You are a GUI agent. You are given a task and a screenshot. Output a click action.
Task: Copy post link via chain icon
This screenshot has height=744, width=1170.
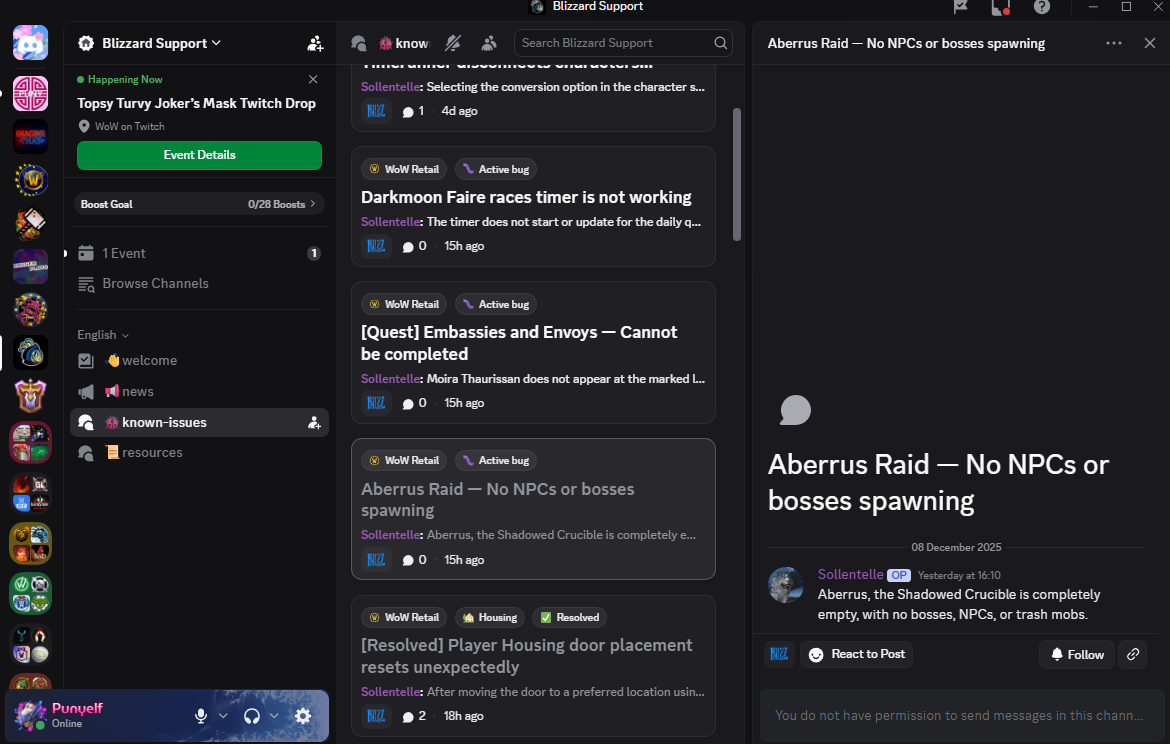[x=1133, y=654]
